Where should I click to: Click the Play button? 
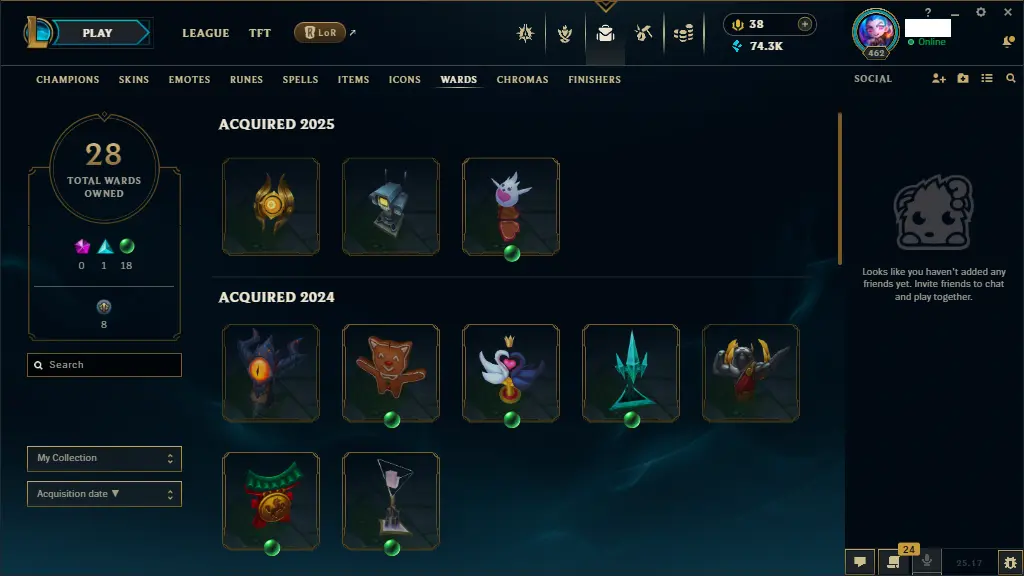coord(98,33)
